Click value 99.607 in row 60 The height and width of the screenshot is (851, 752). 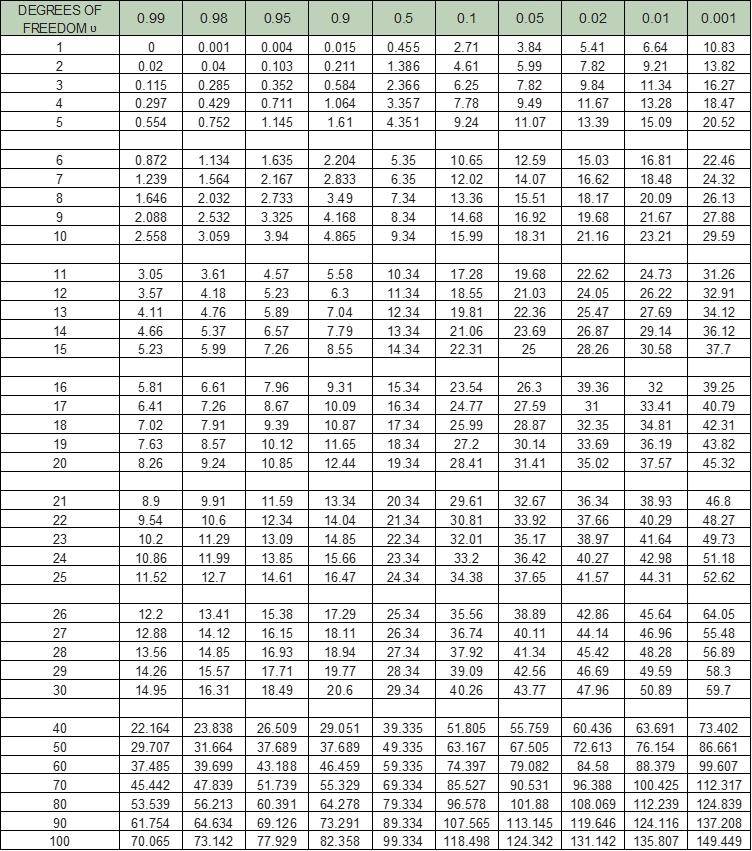(719, 766)
